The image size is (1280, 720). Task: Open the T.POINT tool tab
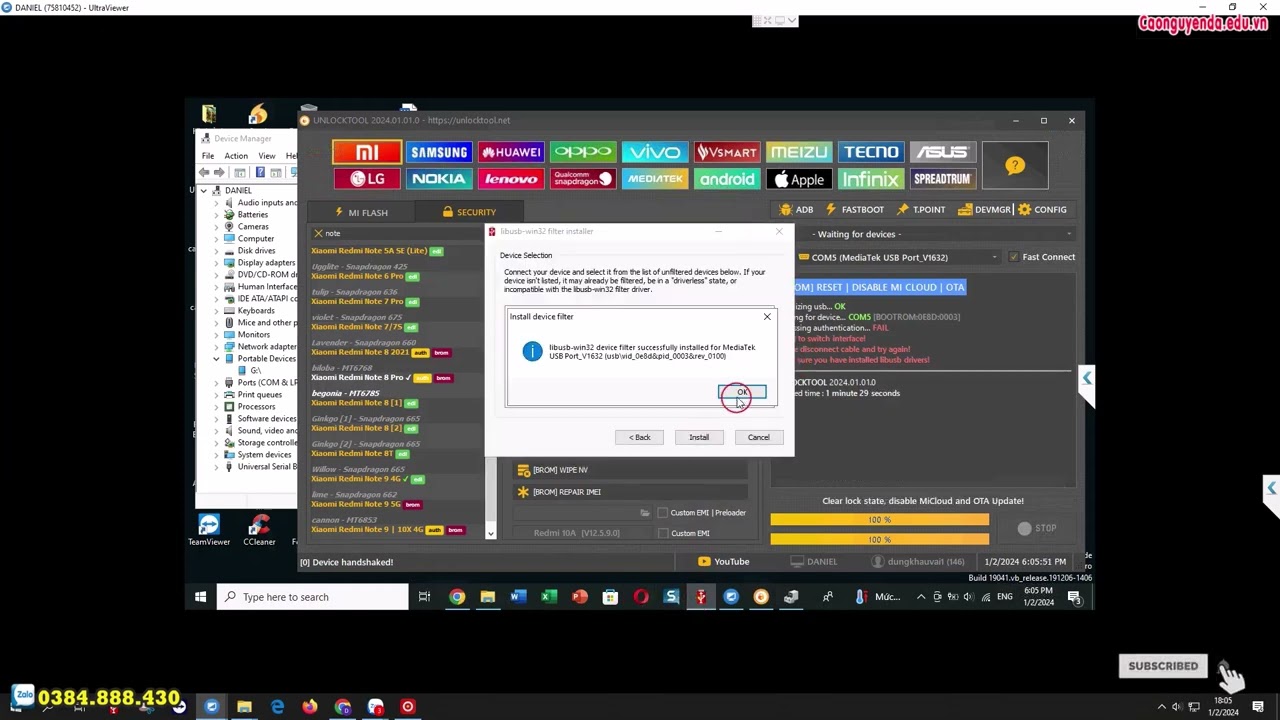[x=921, y=210]
